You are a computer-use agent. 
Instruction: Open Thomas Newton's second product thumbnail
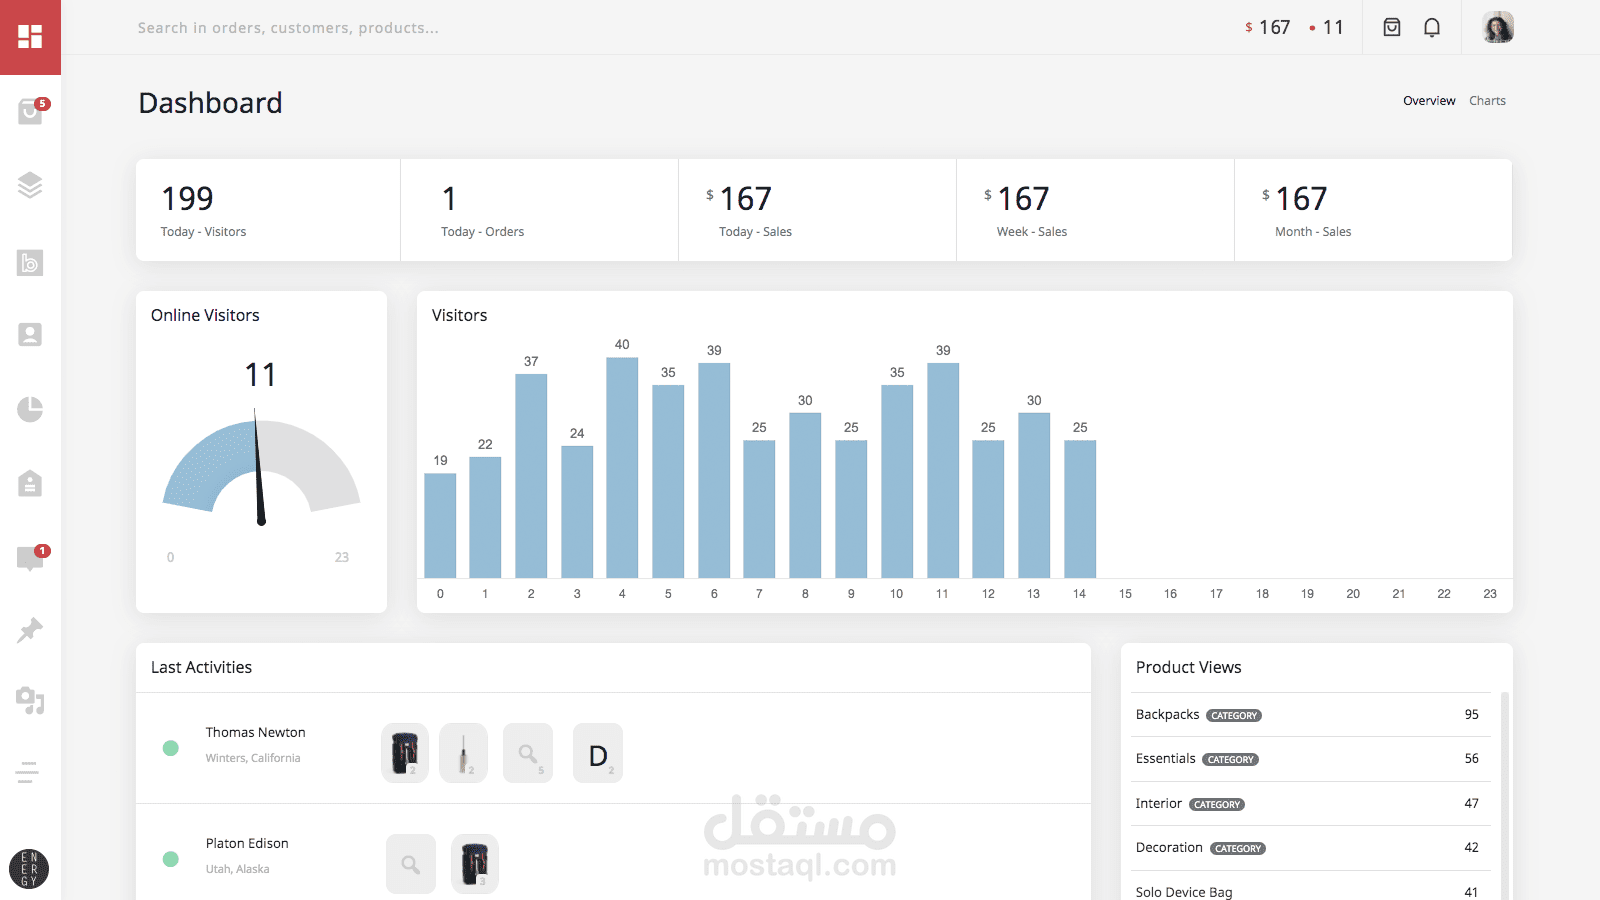pyautogui.click(x=463, y=753)
